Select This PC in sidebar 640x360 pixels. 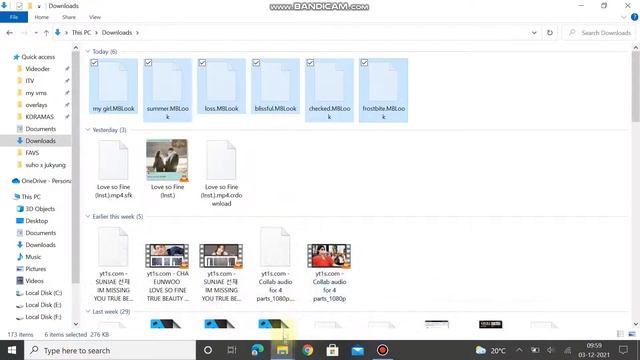pyautogui.click(x=31, y=197)
